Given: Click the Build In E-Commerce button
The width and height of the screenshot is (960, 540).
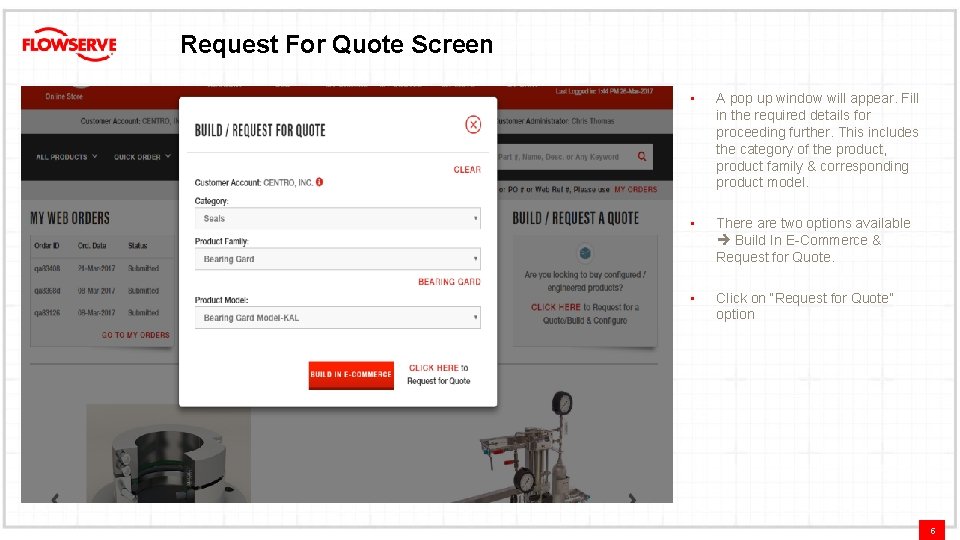Looking at the screenshot, I should [351, 375].
